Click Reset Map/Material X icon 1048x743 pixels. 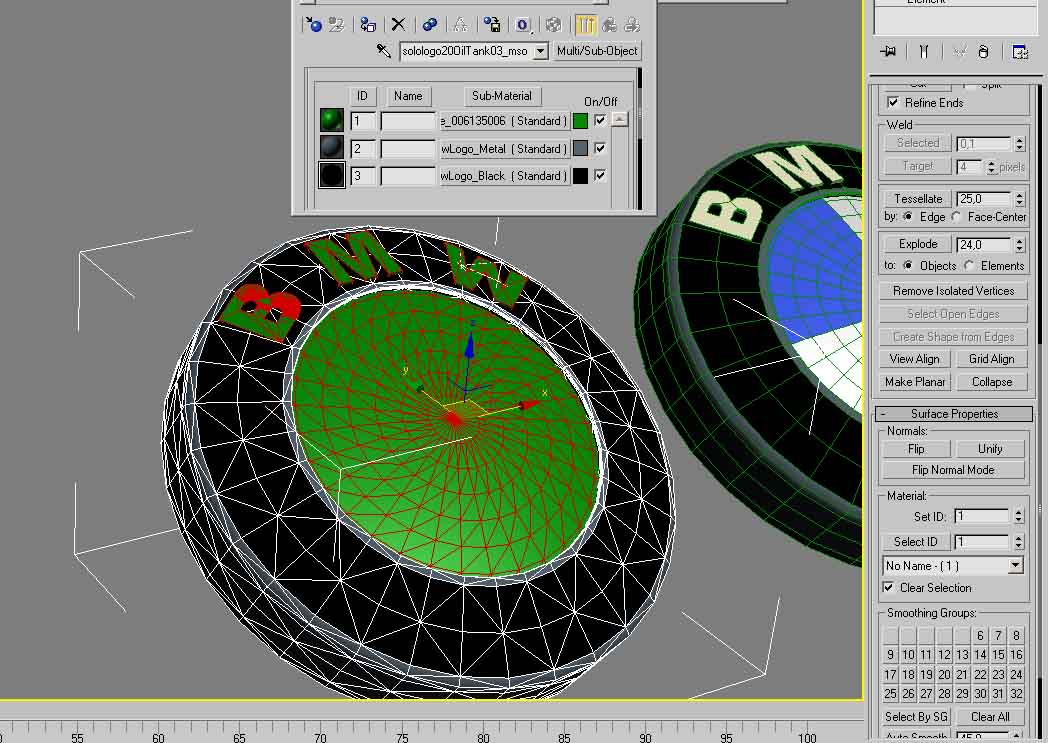click(x=398, y=25)
